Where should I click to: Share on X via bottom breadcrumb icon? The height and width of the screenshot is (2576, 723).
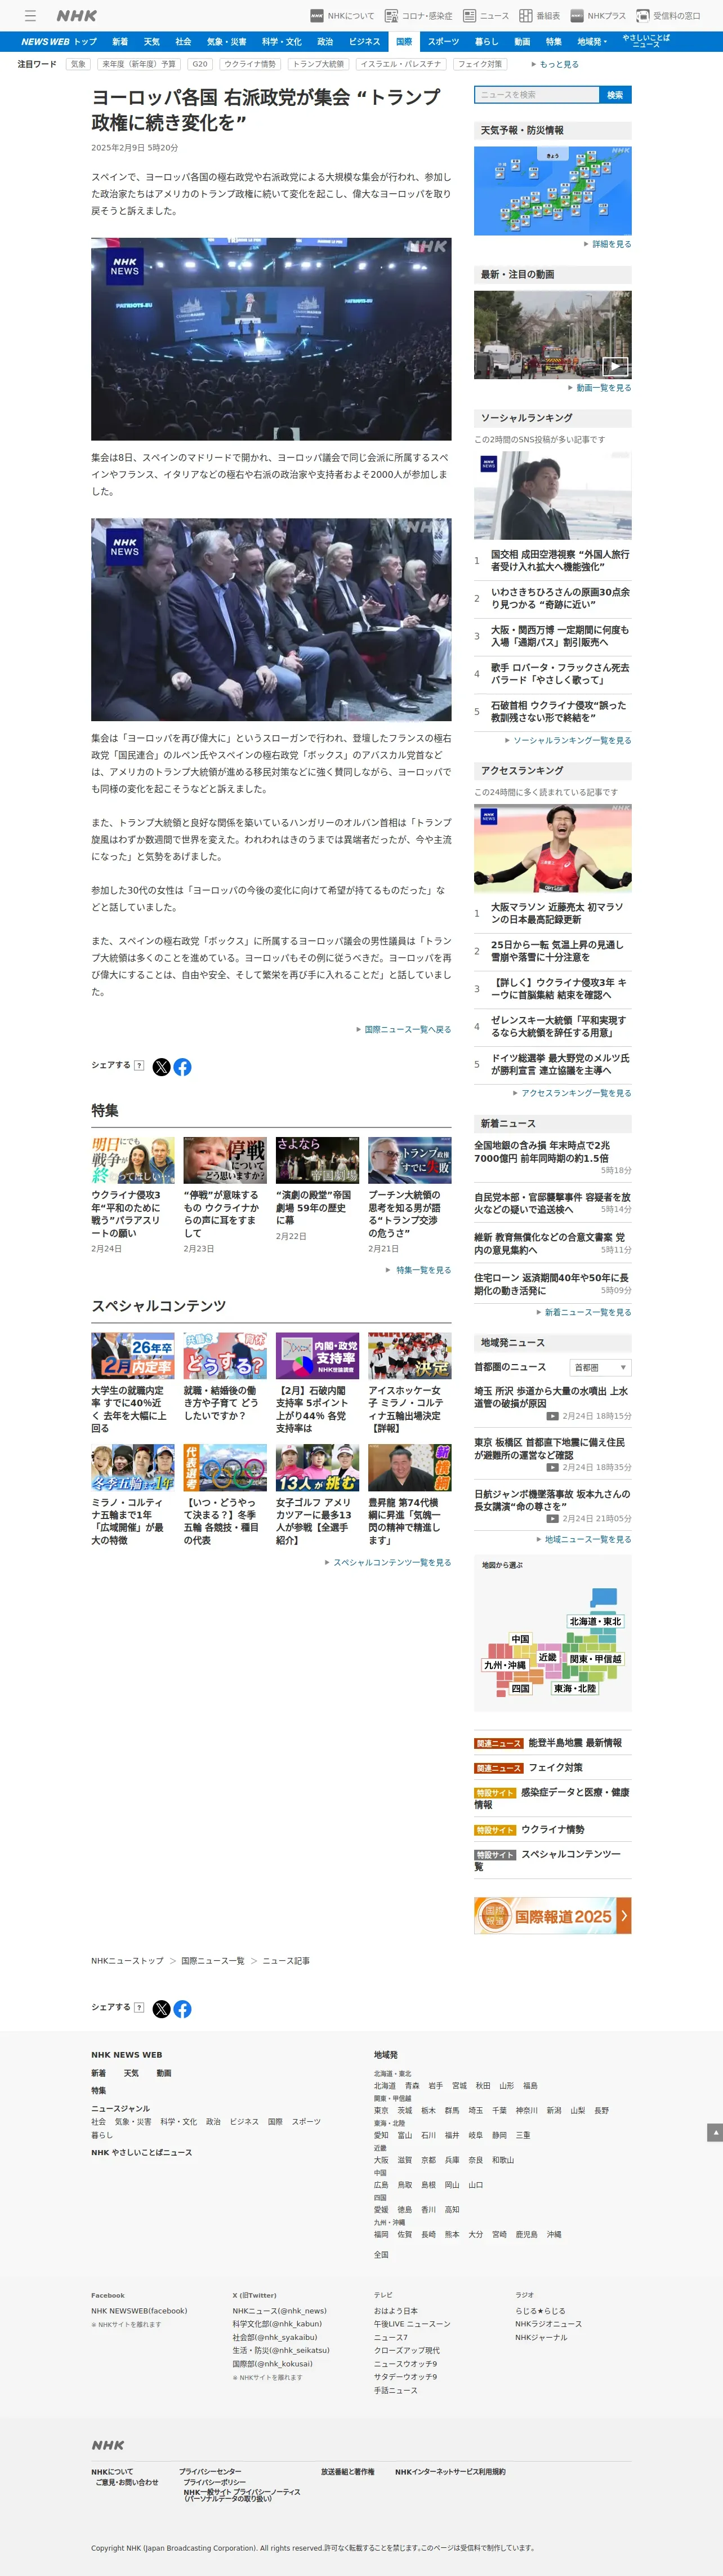(161, 2009)
